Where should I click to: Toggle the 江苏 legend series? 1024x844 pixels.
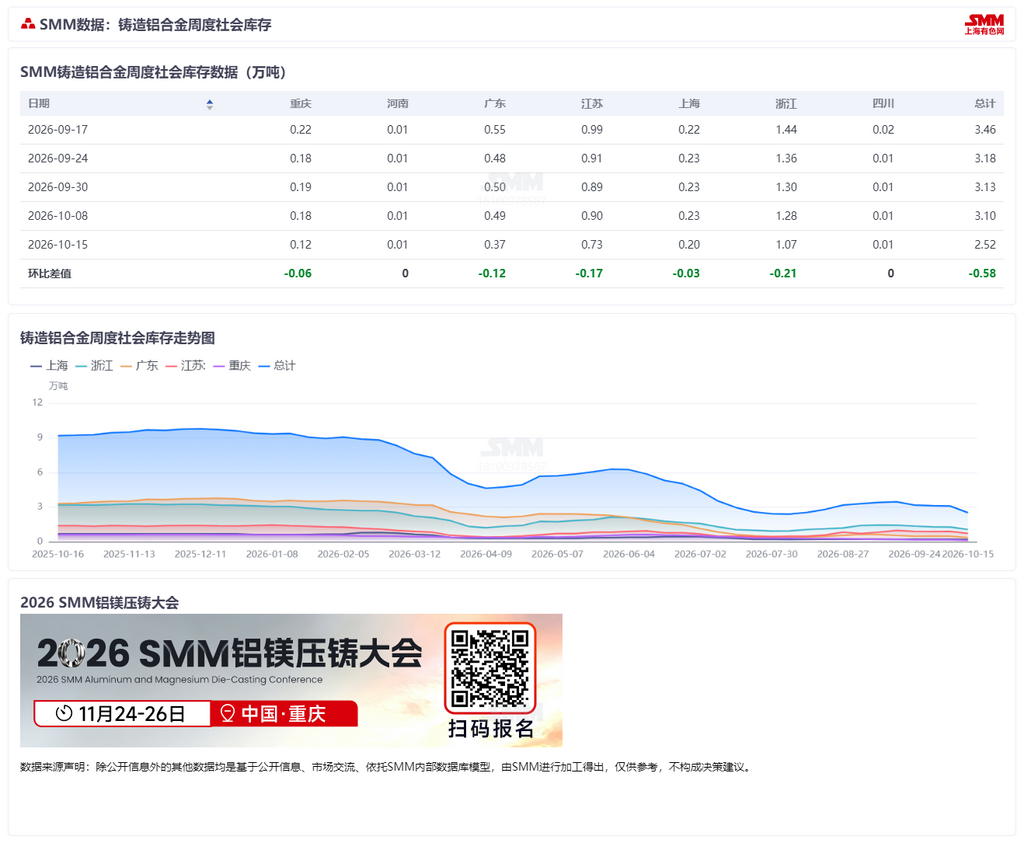tap(185, 365)
